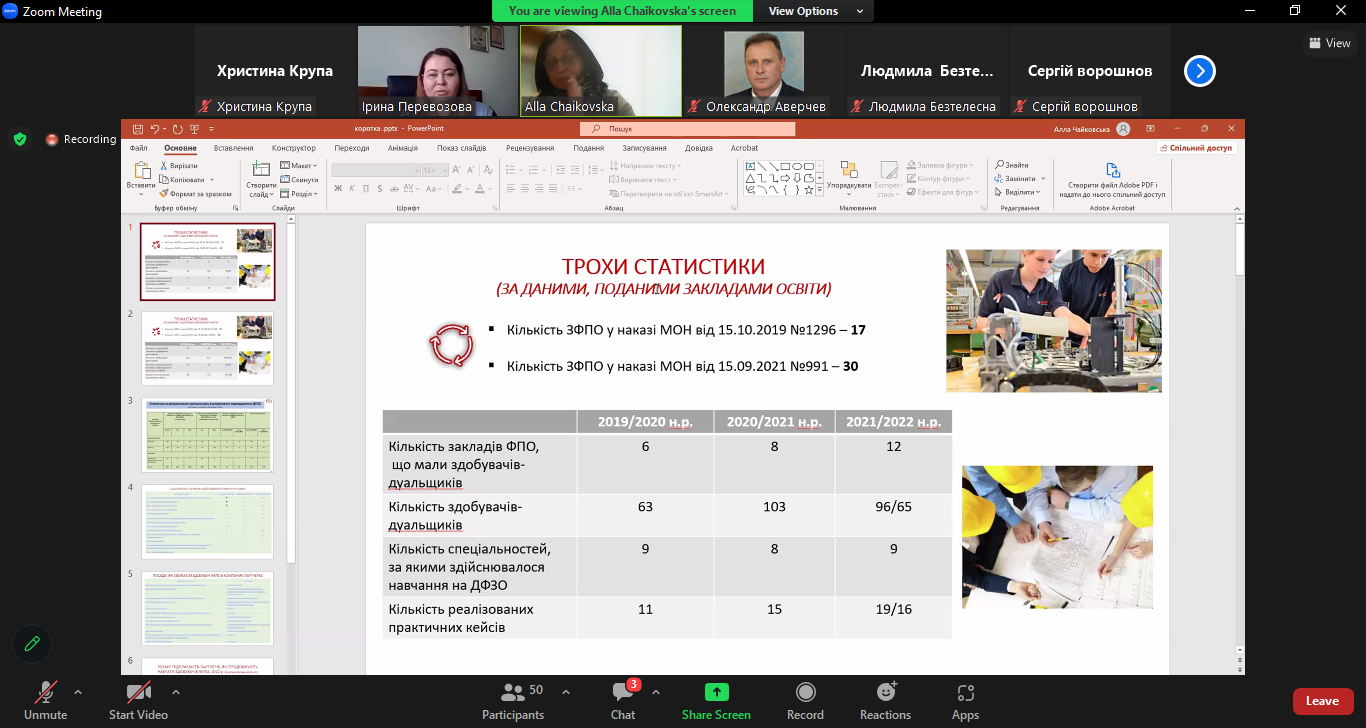
Task: Expand video options arrow next to Start Video
Action: tap(176, 692)
